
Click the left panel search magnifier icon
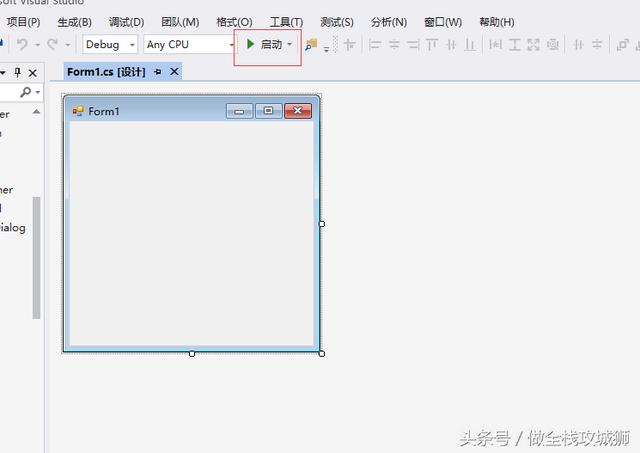pos(26,92)
